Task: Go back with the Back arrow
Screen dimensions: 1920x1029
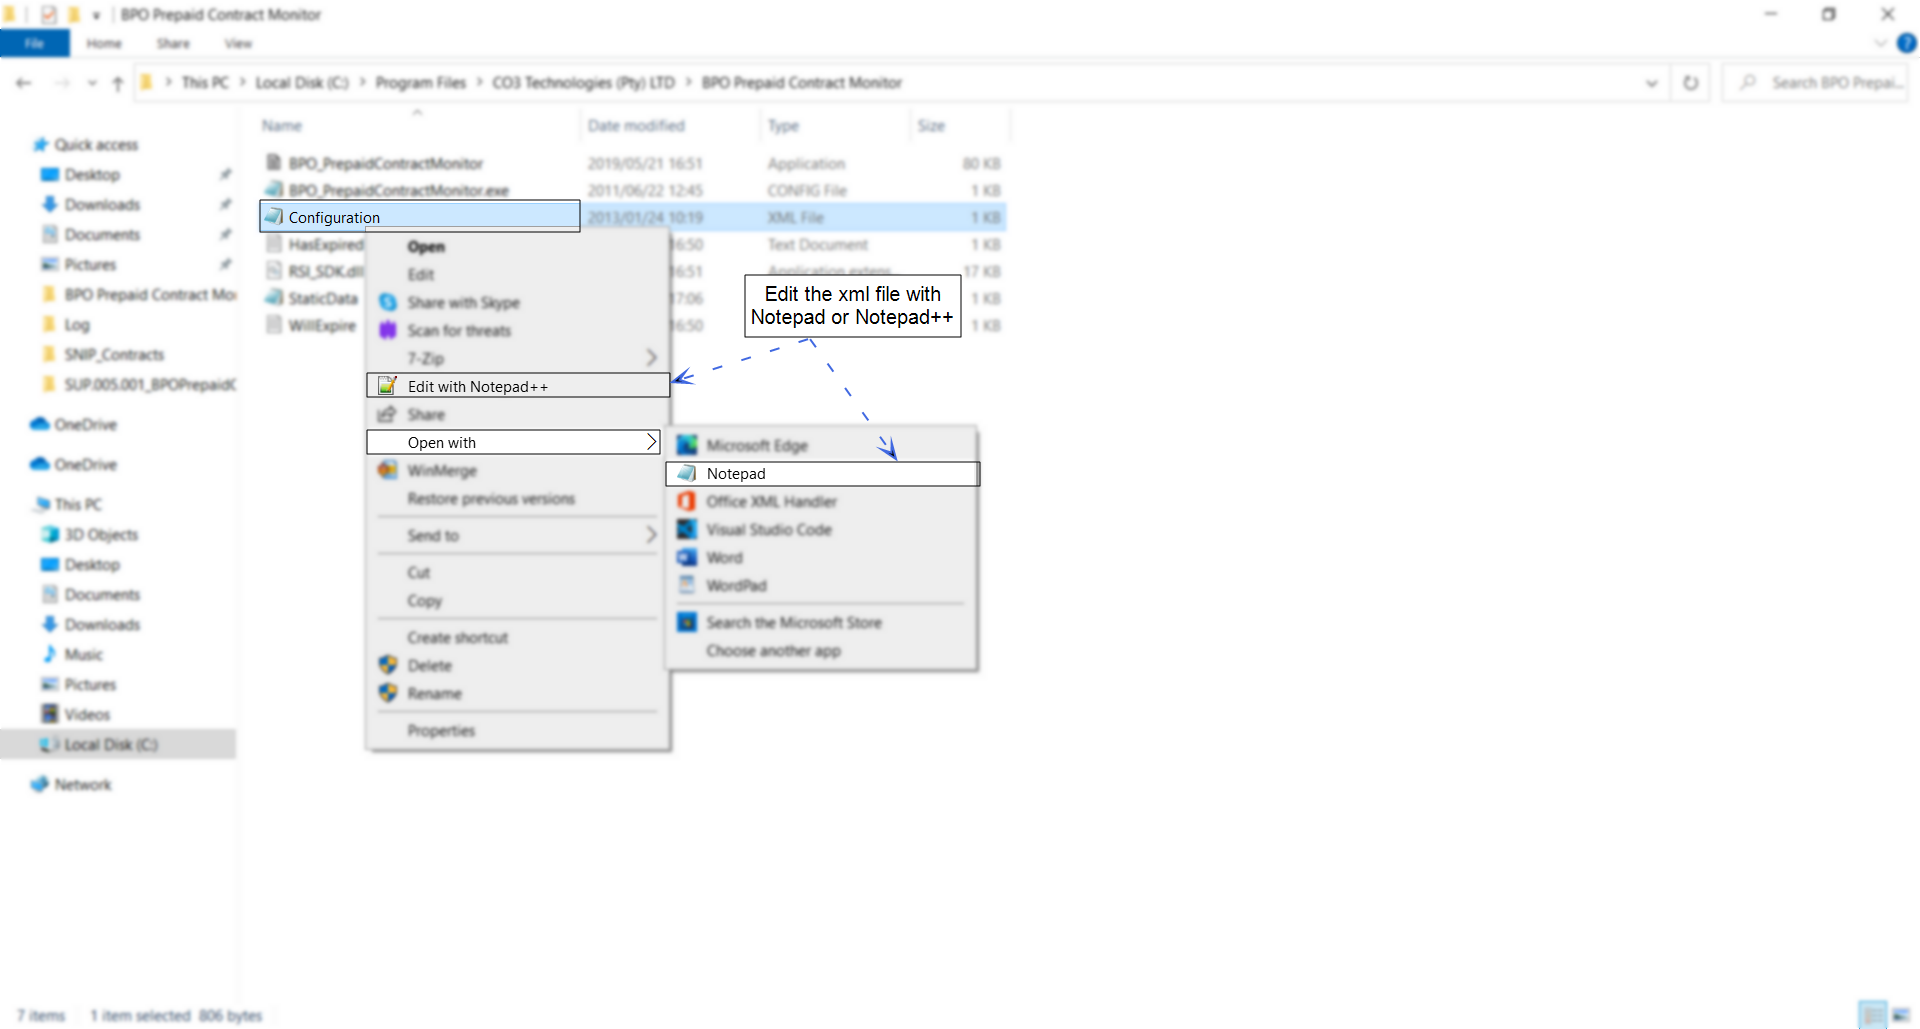Action: point(24,83)
